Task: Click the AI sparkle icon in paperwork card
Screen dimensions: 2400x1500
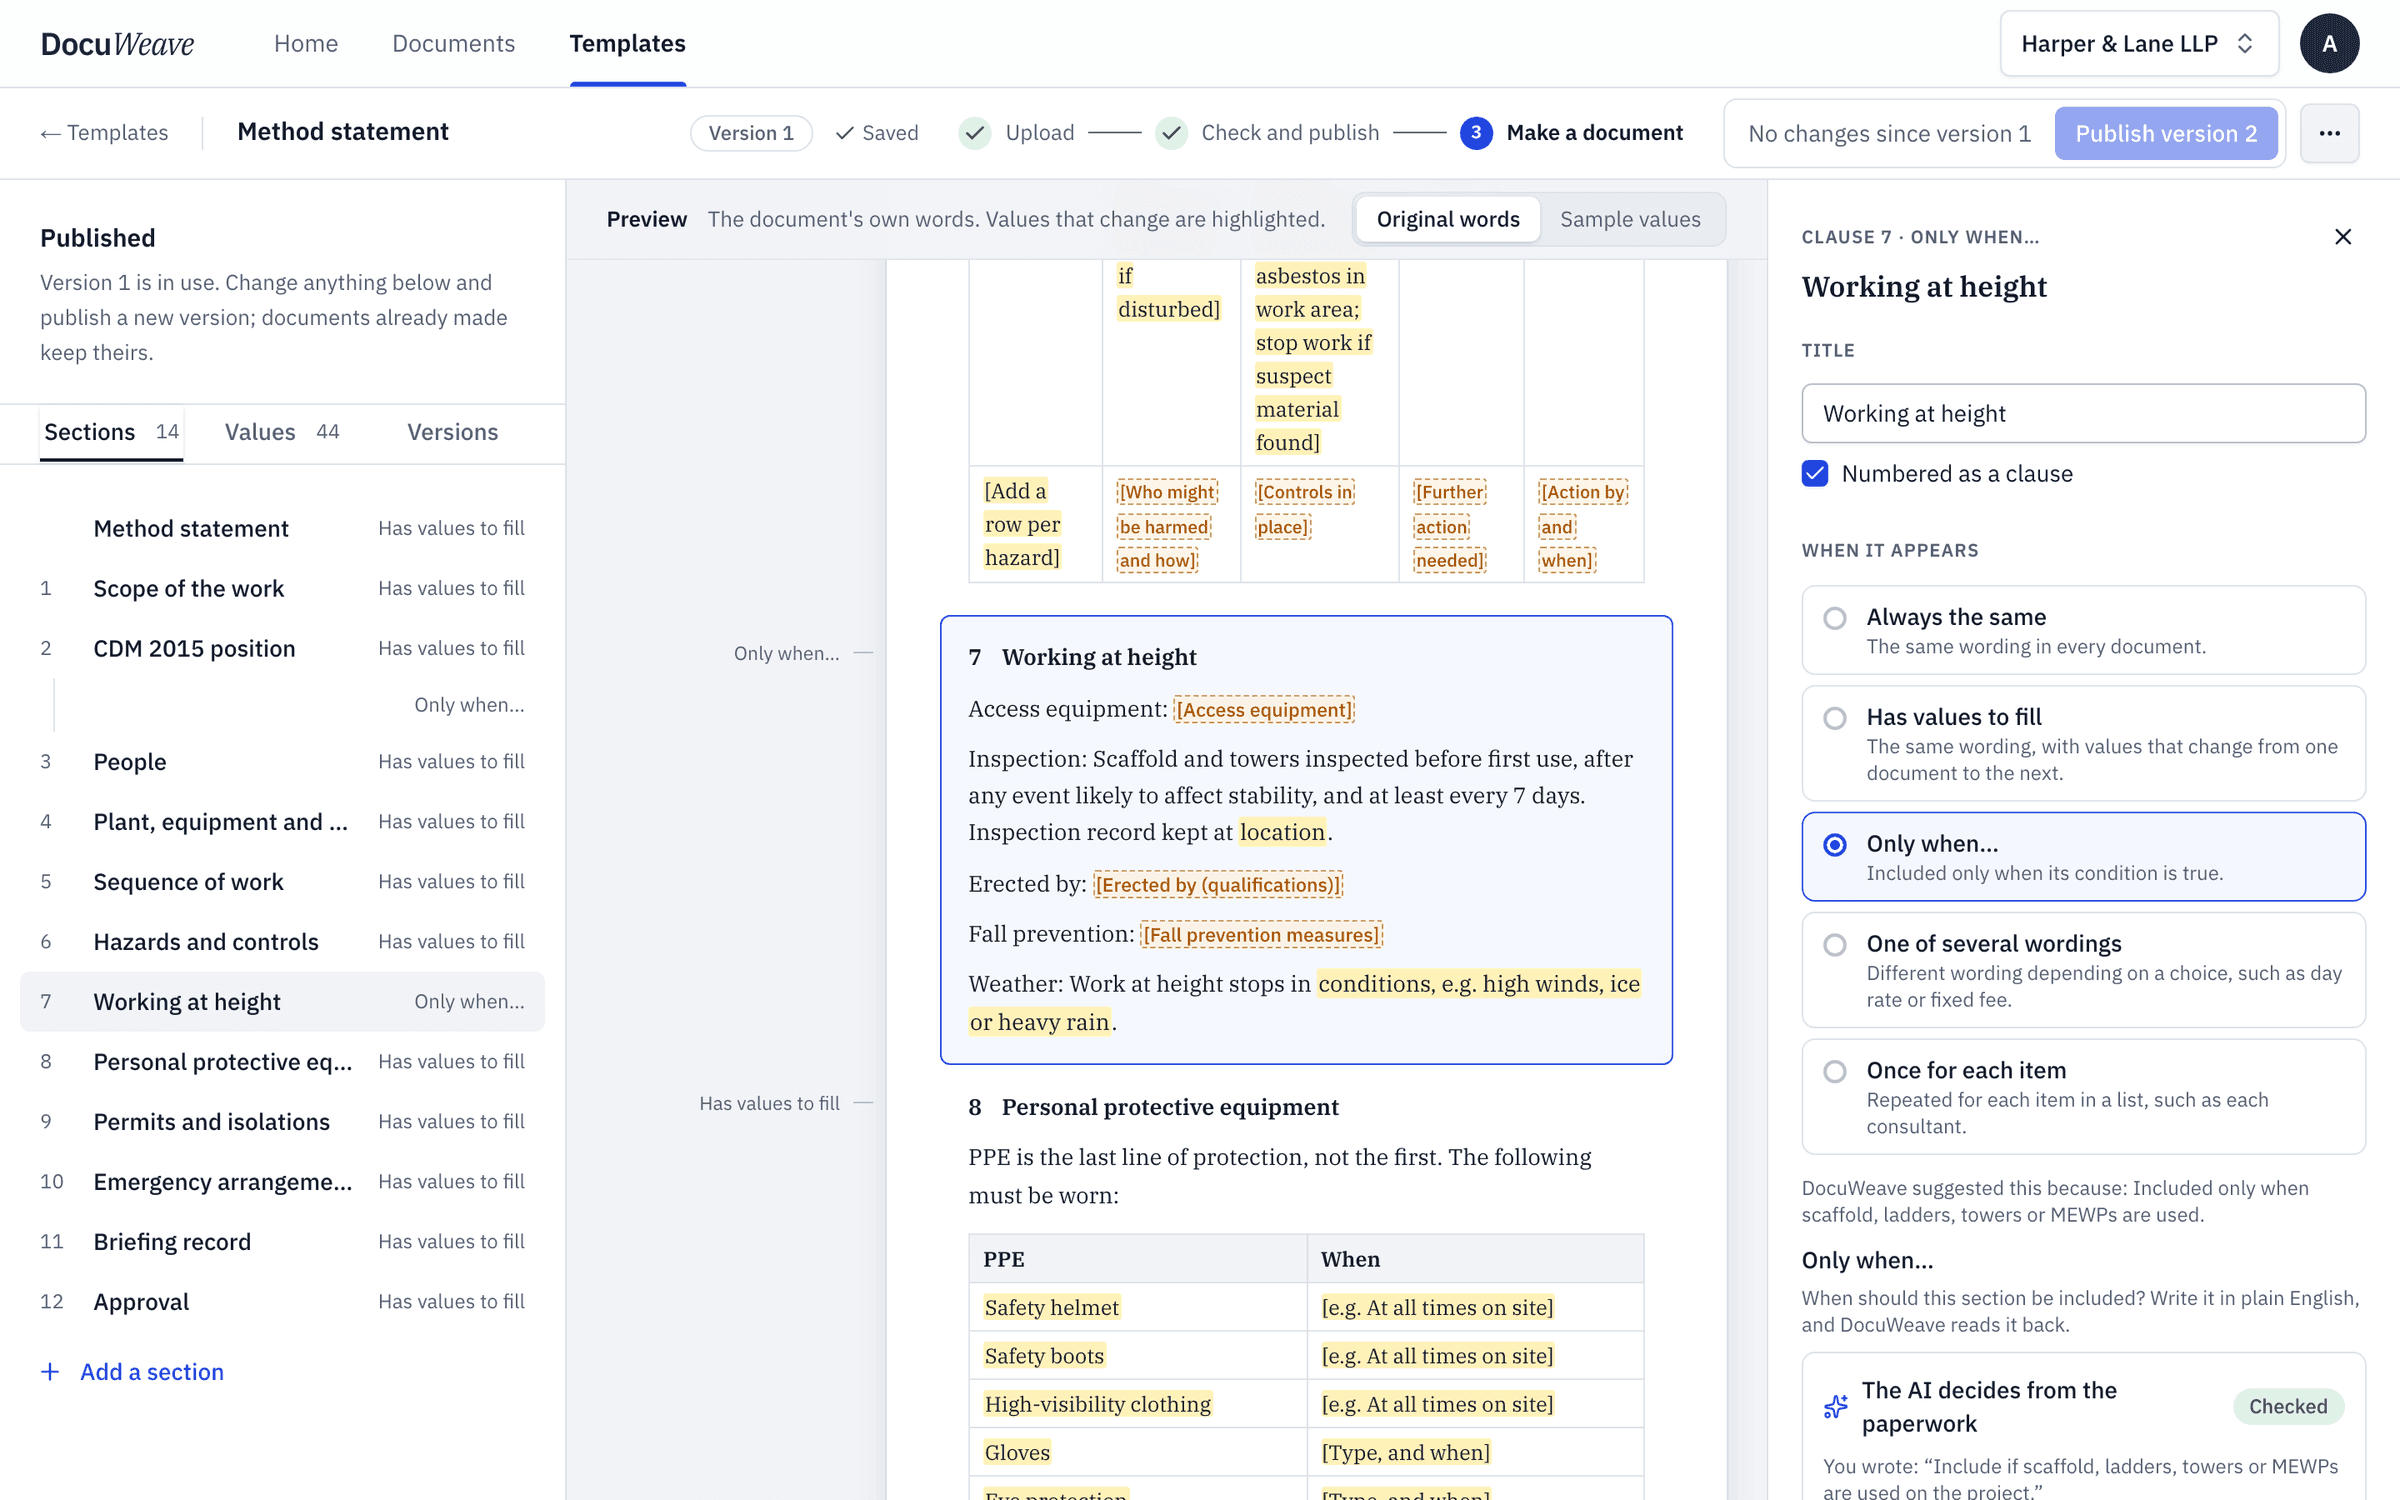Action: (1836, 1406)
